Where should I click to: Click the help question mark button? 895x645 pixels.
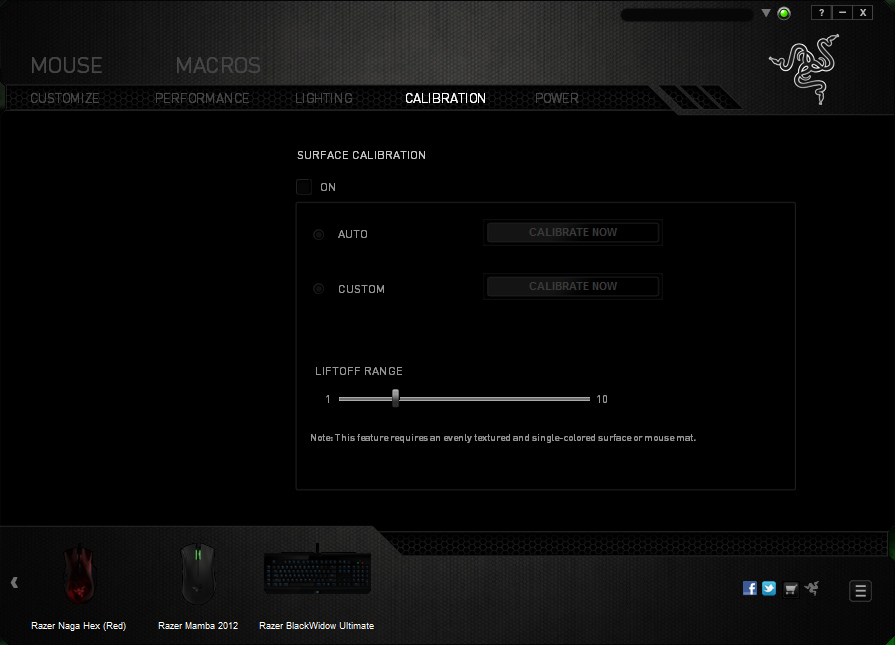click(x=821, y=13)
